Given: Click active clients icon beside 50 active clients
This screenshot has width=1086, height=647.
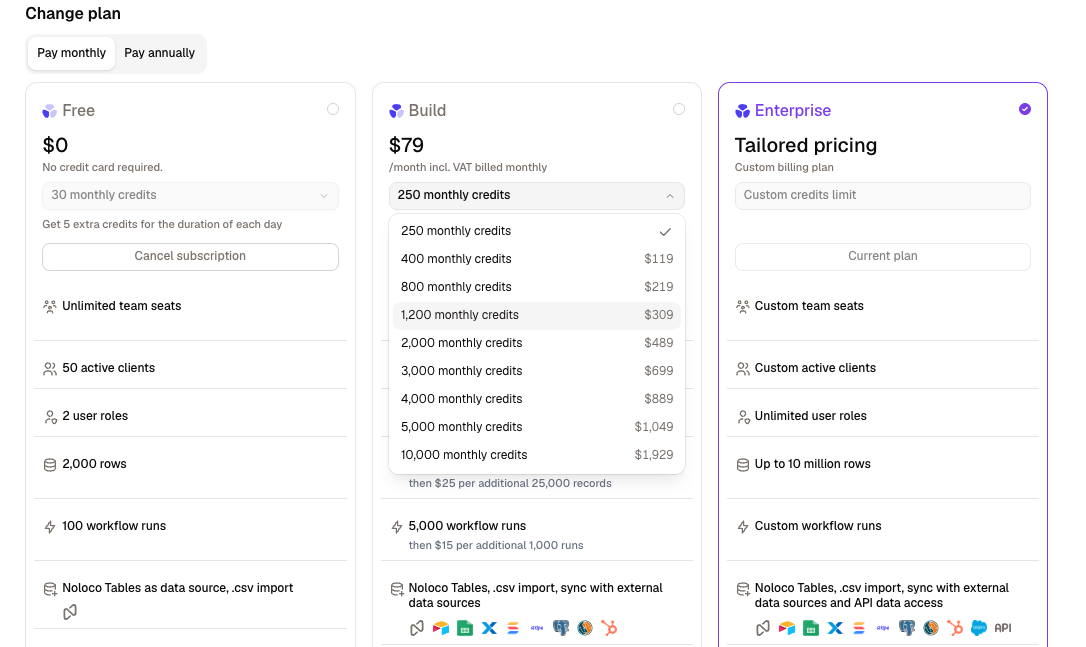Looking at the screenshot, I should click(50, 369).
